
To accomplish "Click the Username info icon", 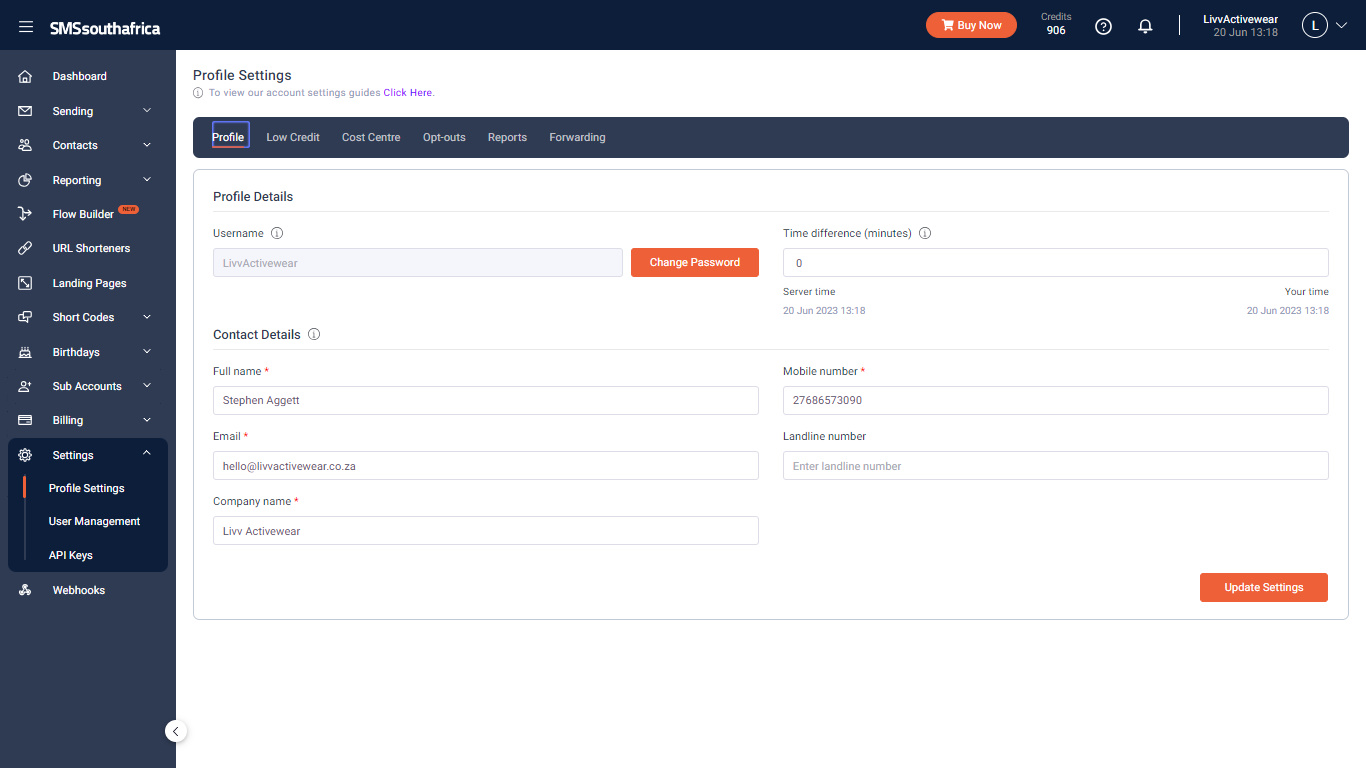I will click(x=277, y=233).
